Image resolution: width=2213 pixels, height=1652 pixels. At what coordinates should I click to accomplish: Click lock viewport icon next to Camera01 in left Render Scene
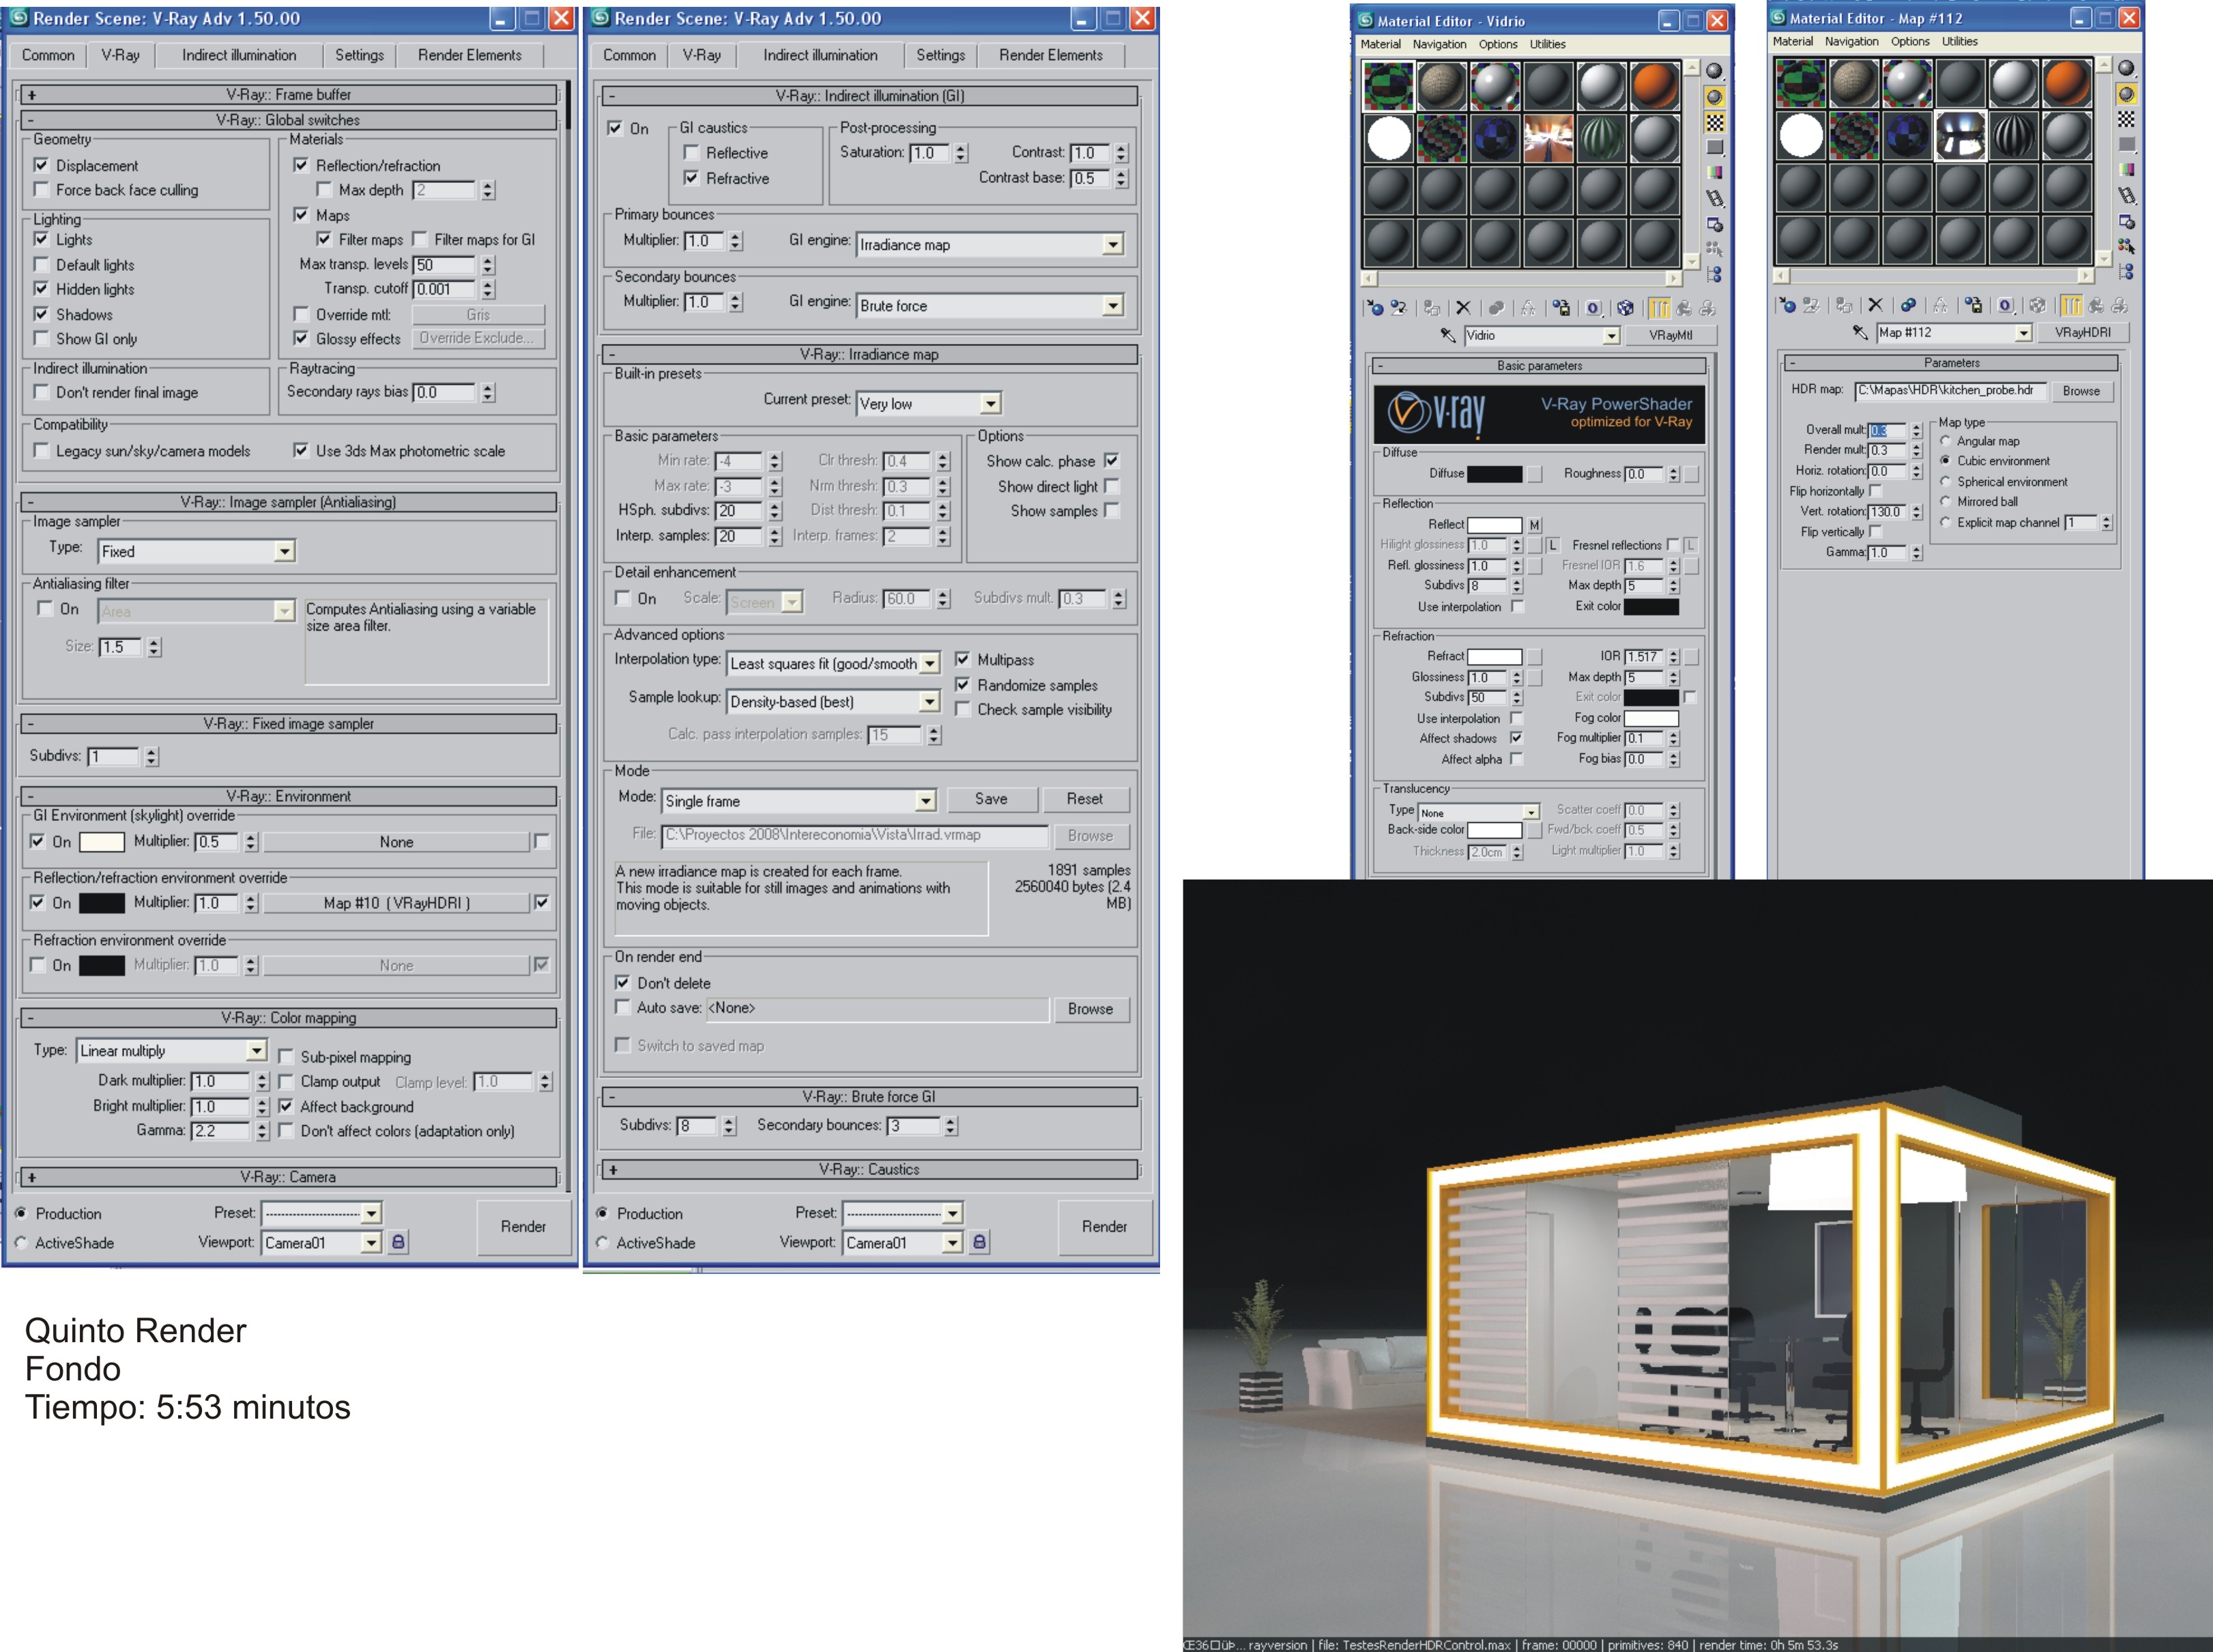point(398,1242)
